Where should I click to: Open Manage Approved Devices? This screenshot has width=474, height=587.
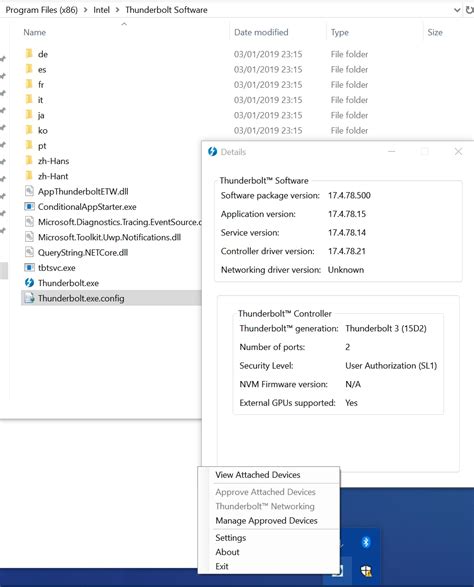point(266,521)
